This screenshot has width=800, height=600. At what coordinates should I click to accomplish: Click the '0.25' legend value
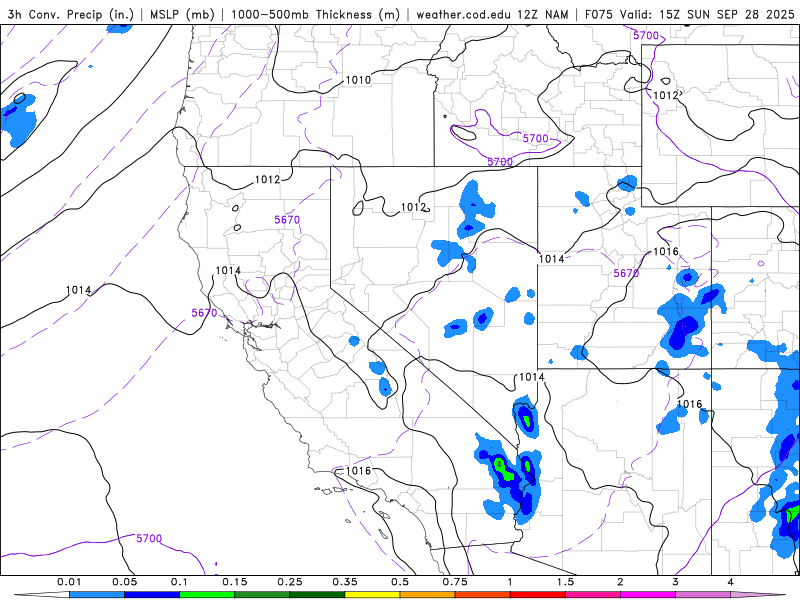pos(290,582)
